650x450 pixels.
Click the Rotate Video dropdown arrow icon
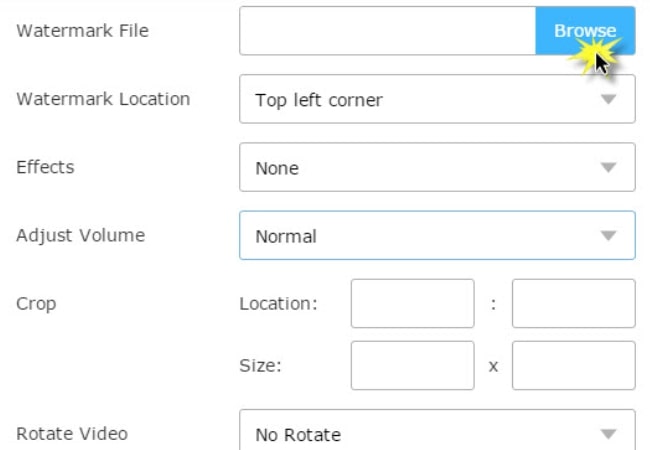coord(608,434)
